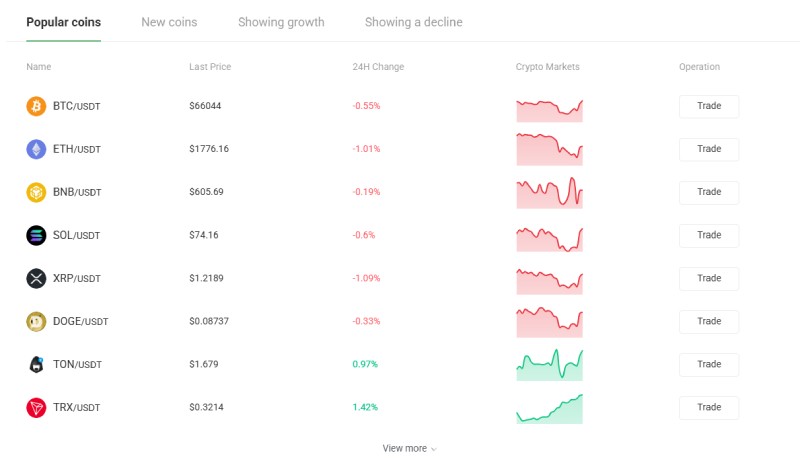
Task: Expand the list with View more
Action: 410,448
